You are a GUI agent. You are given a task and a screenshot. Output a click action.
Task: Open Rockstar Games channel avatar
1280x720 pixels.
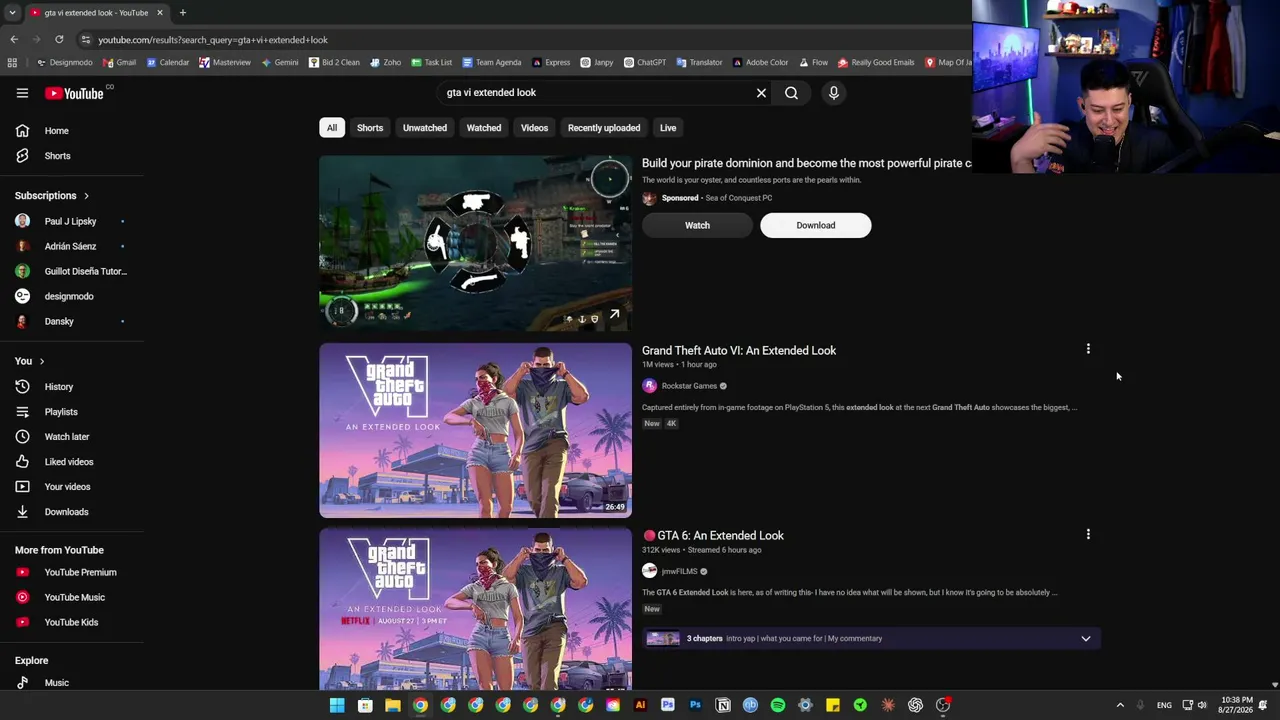point(649,386)
